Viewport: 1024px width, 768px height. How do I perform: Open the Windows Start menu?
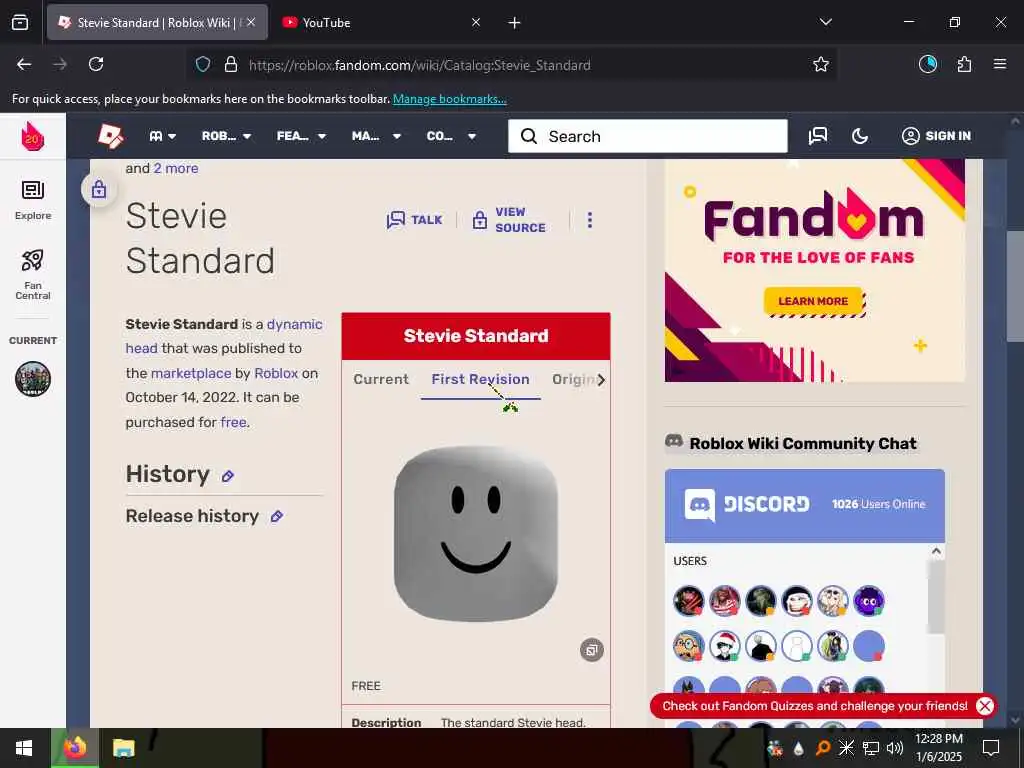24,748
